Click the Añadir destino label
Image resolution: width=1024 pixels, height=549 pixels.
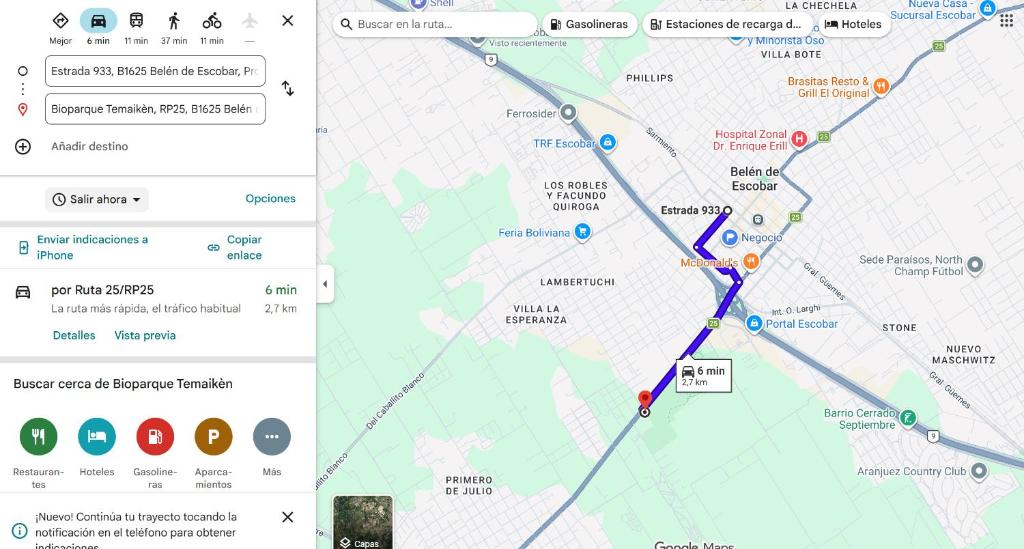[x=89, y=146]
